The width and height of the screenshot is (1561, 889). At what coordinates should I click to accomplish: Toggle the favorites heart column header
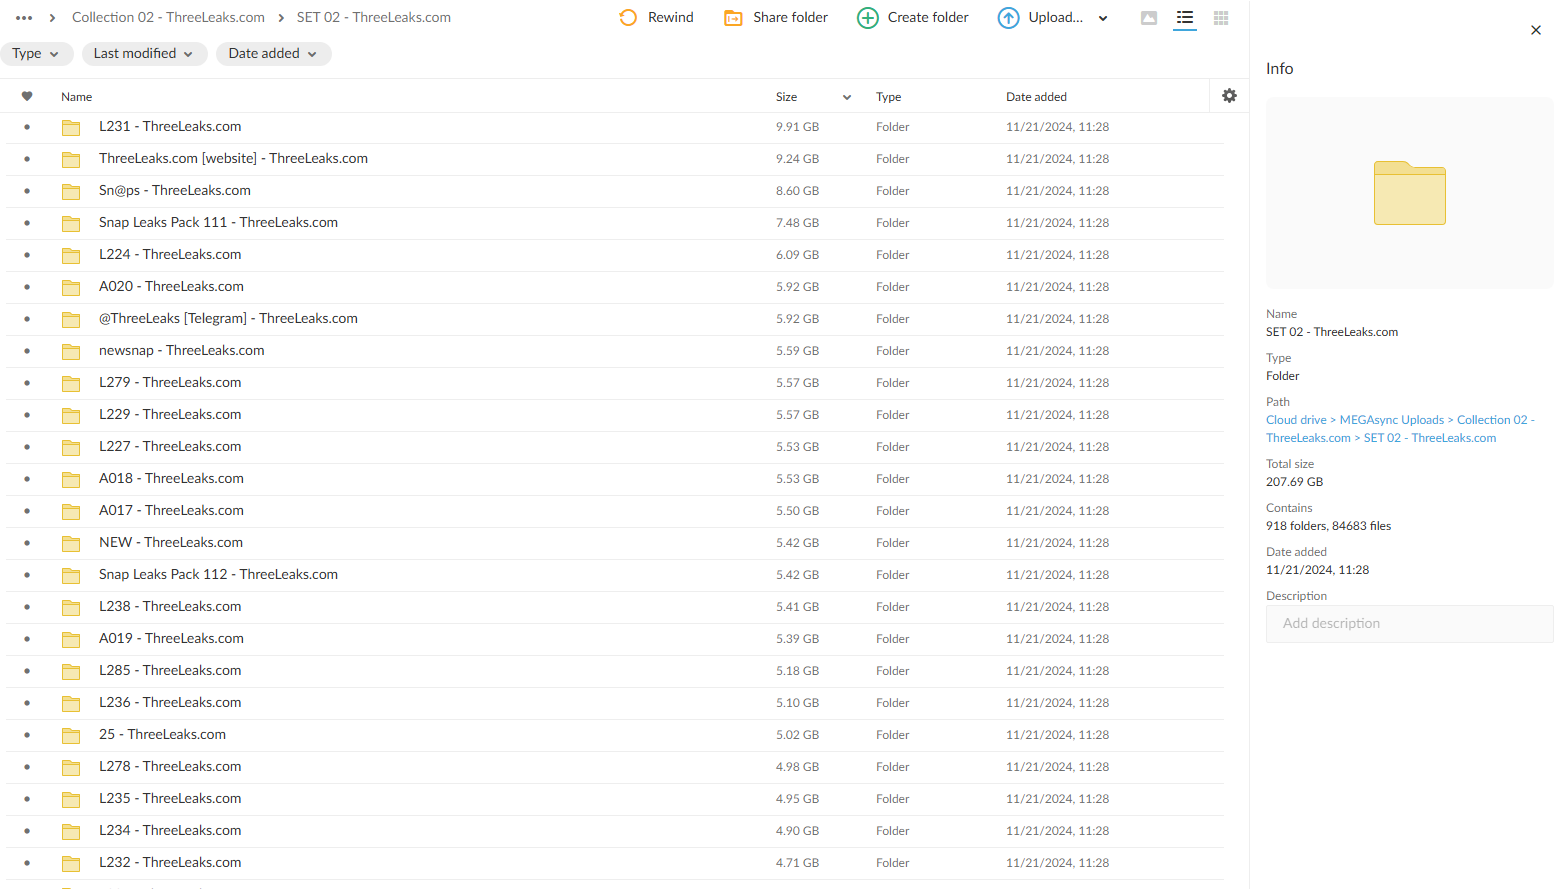pos(27,97)
